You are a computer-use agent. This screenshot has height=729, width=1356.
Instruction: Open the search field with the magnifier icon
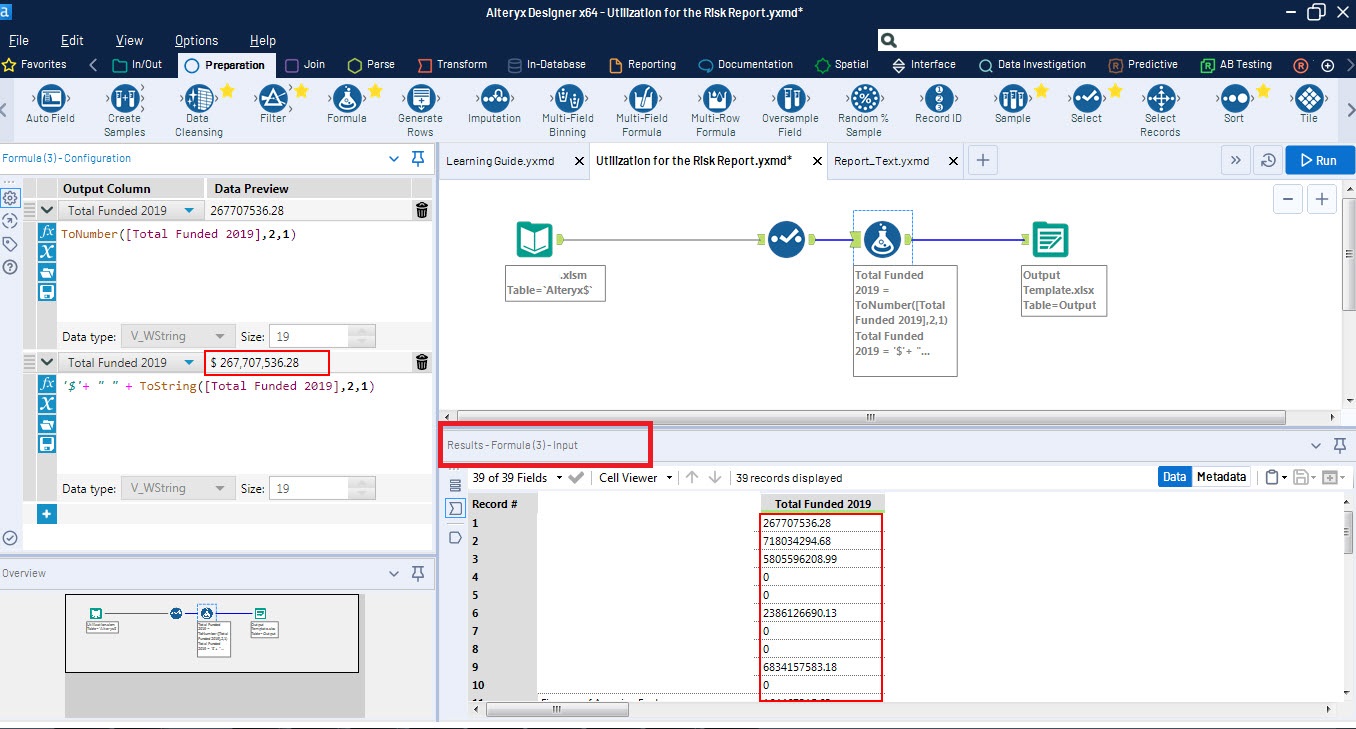pyautogui.click(x=888, y=40)
